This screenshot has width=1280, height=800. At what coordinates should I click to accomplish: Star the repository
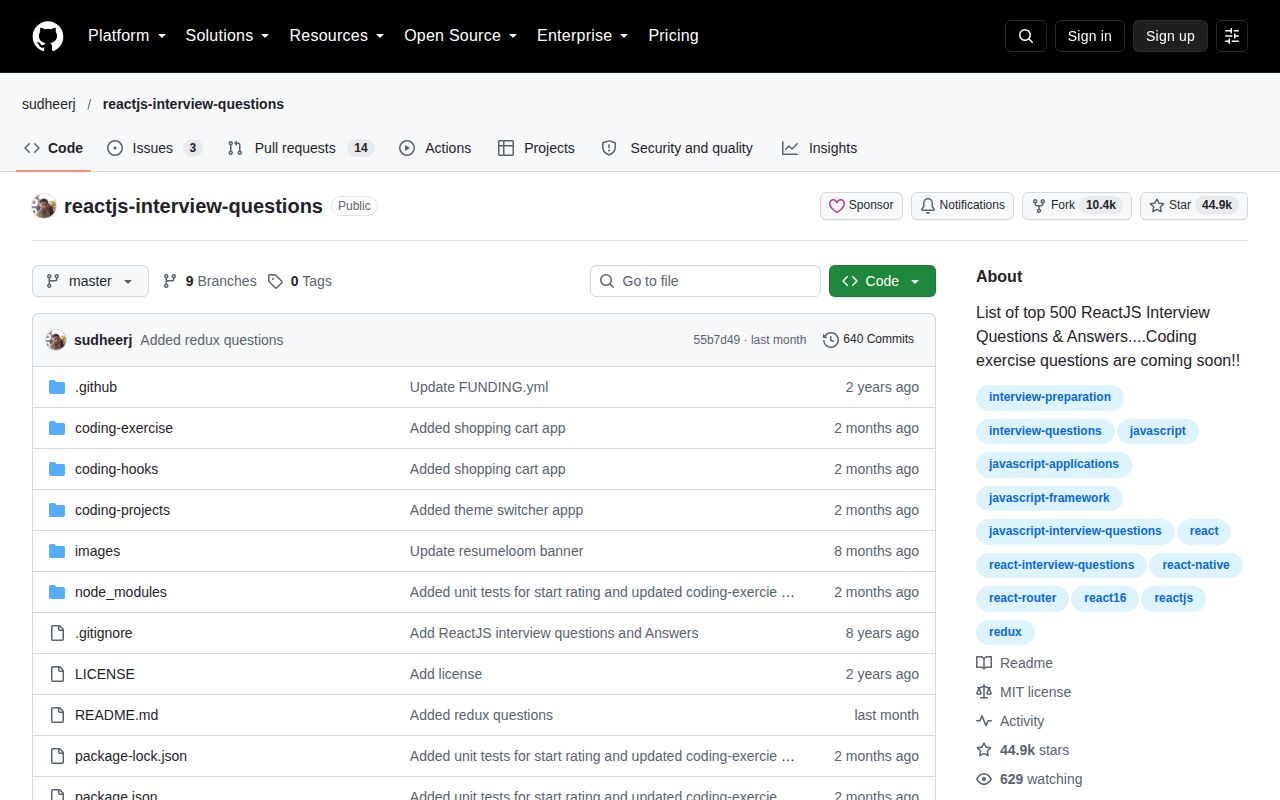(x=1194, y=206)
